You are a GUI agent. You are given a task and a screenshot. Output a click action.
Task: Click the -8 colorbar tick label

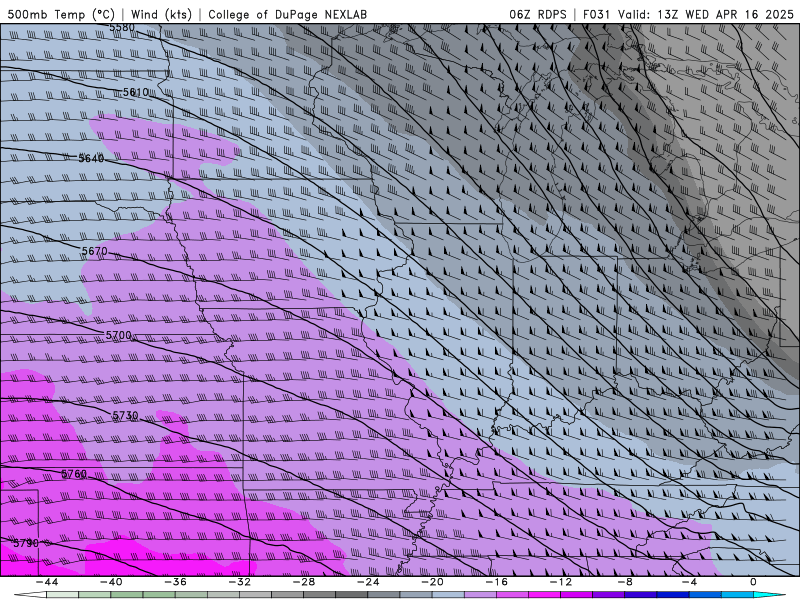(x=625, y=582)
